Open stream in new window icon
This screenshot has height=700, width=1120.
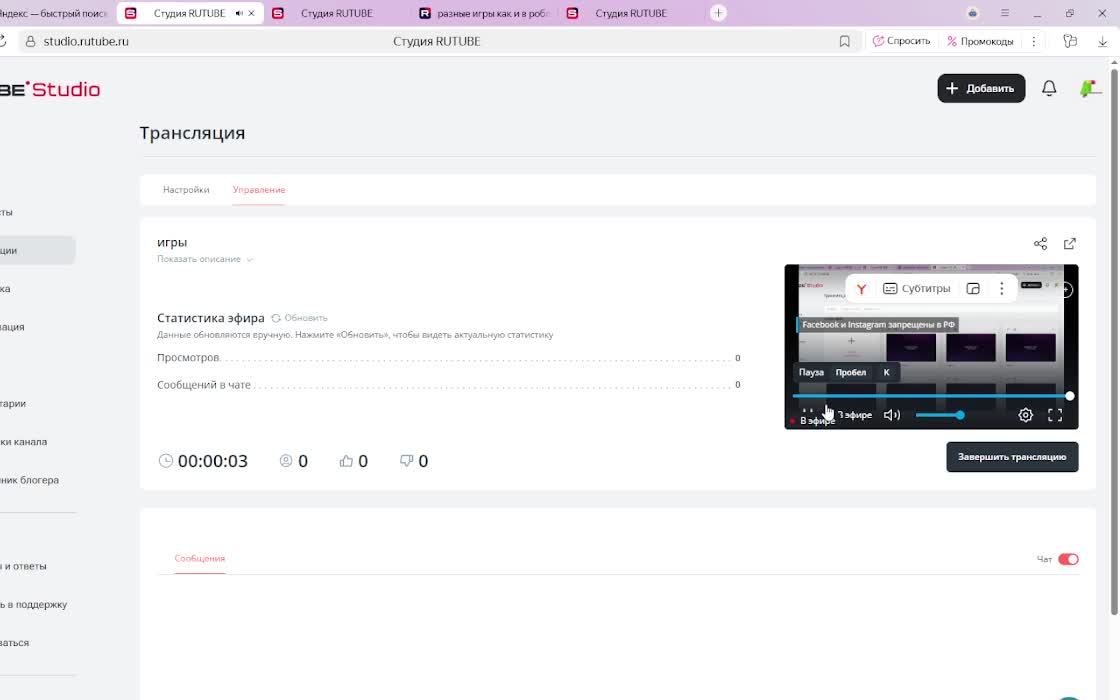tap(1069, 244)
